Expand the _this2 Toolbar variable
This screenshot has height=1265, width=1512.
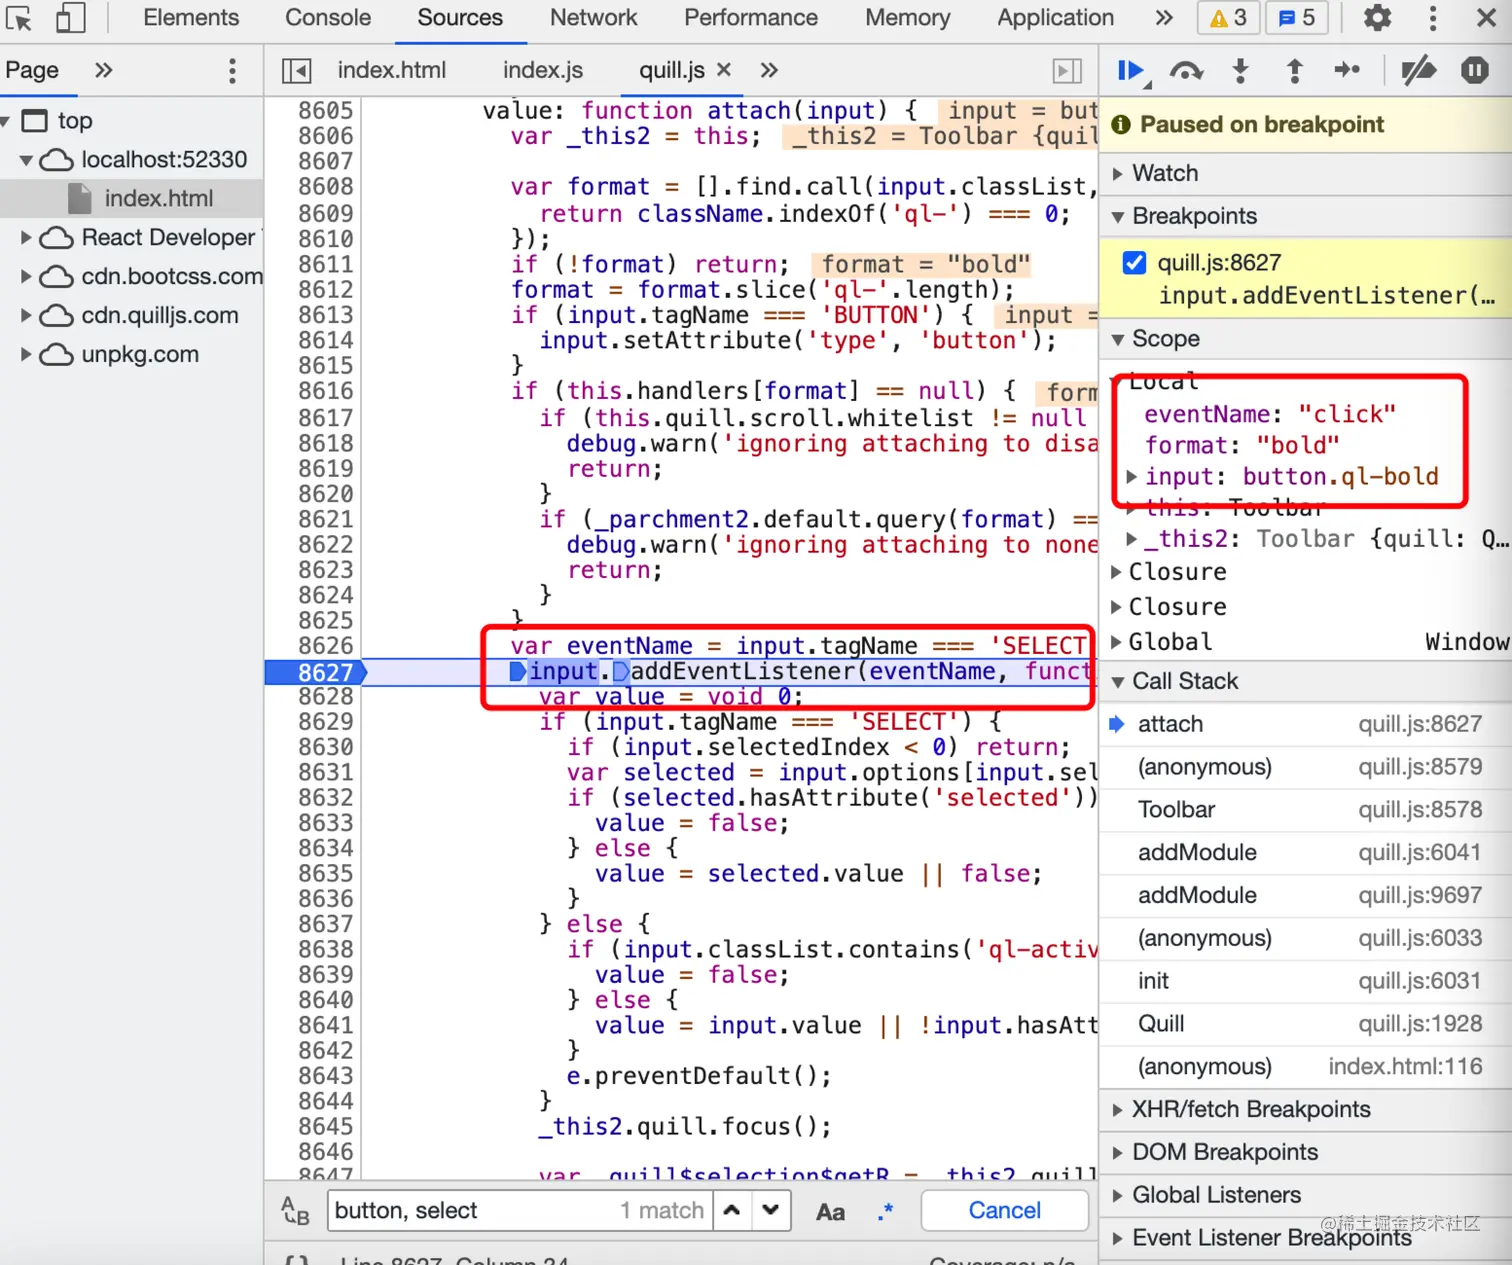(1132, 539)
